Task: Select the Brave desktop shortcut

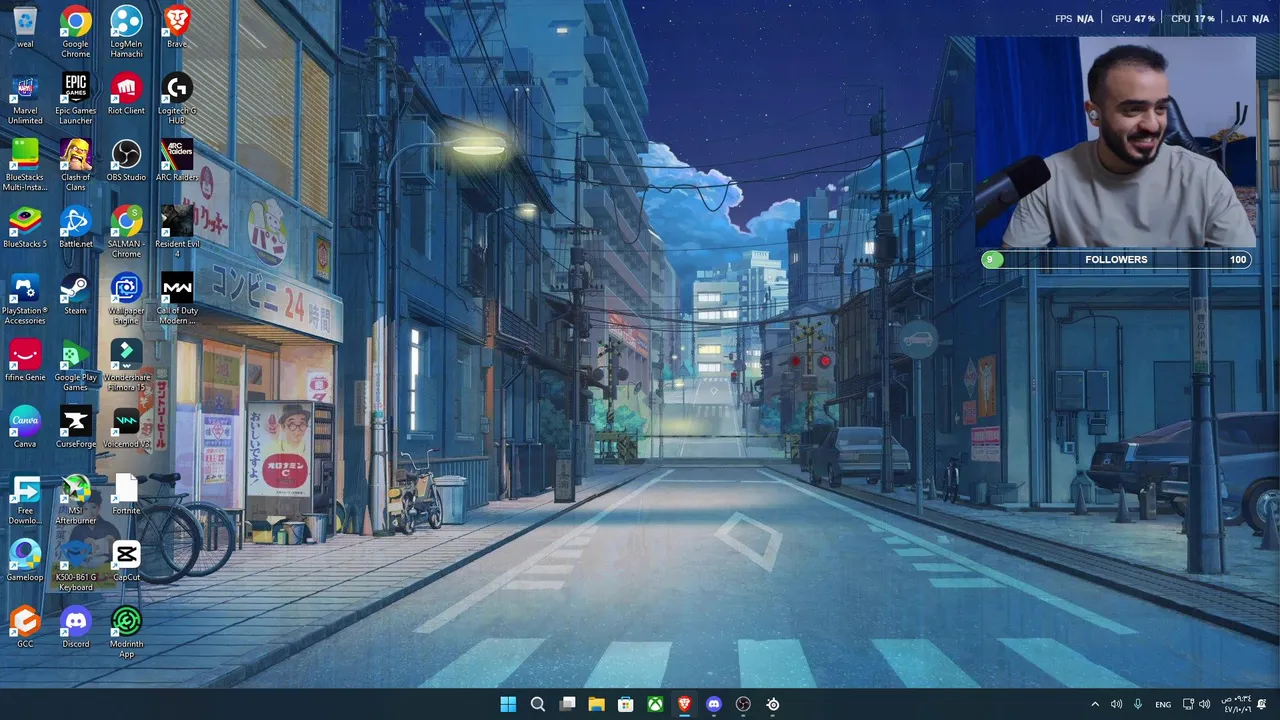Action: 177,27
